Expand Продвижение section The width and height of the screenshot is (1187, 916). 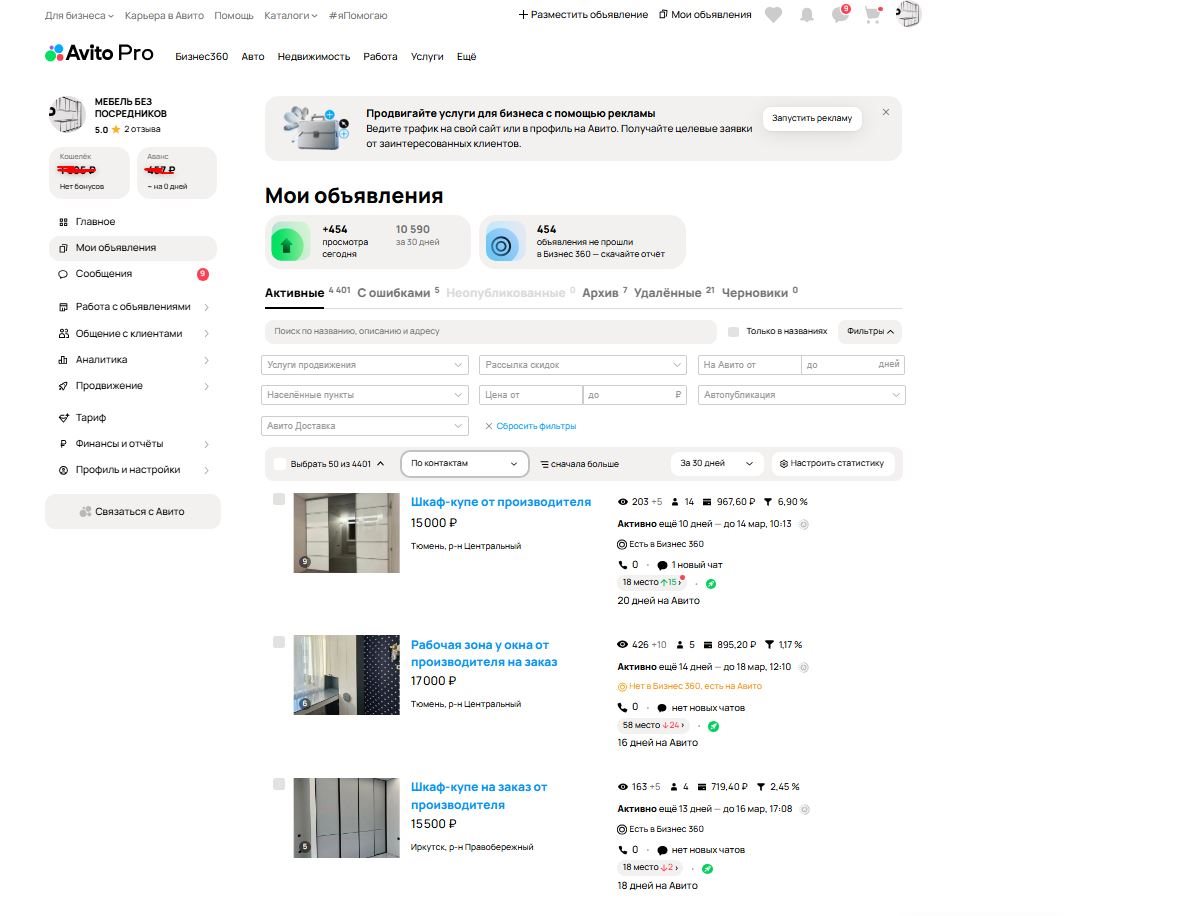coord(131,386)
